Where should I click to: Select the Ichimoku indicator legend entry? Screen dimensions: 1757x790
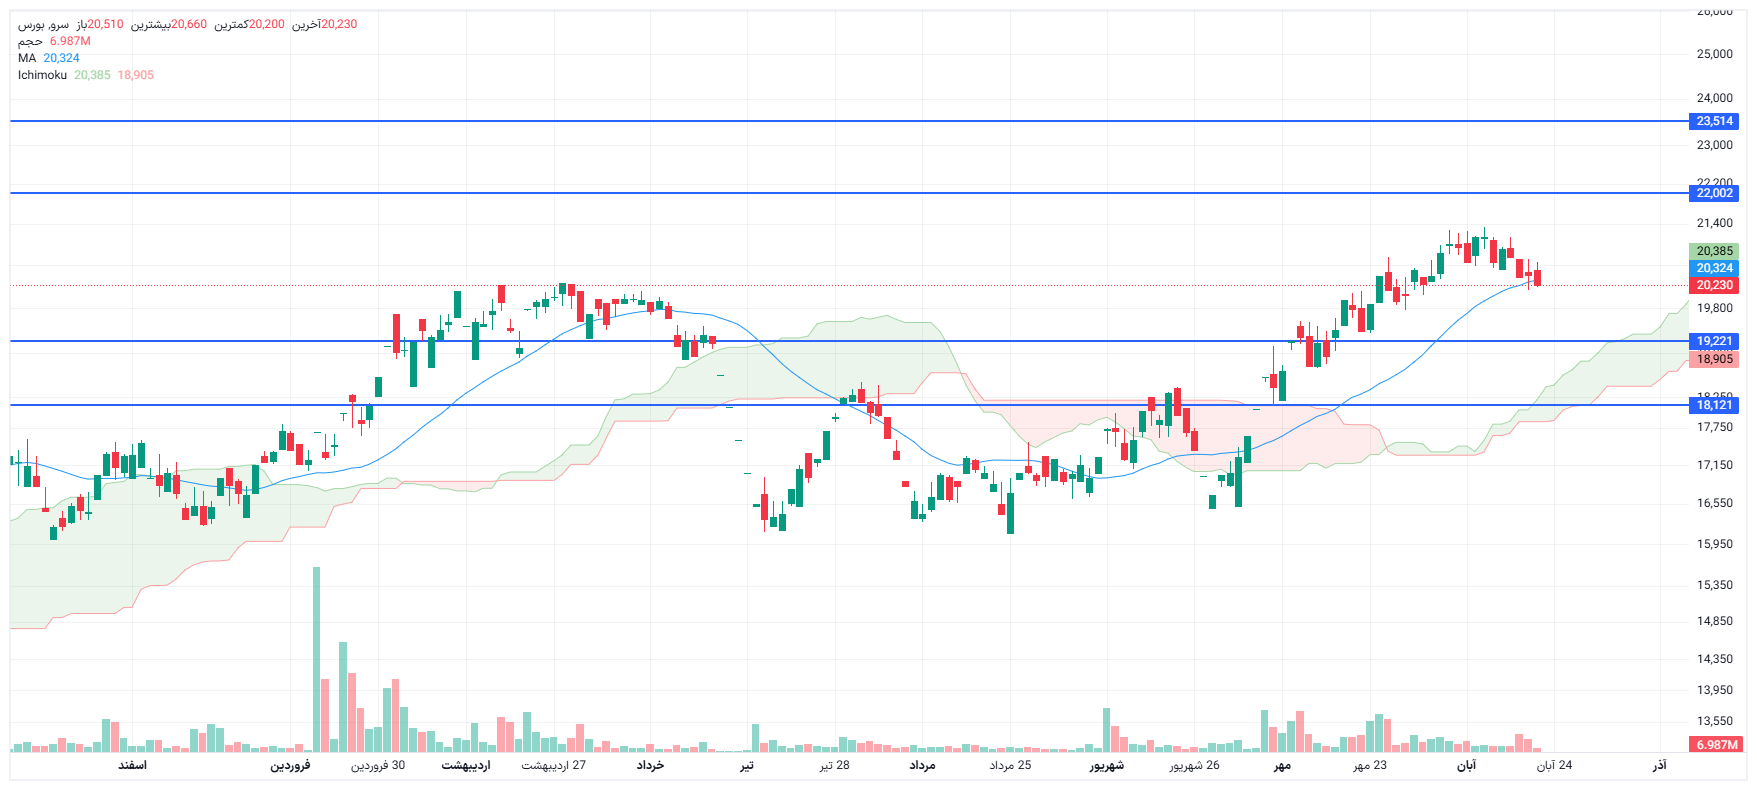click(x=42, y=75)
